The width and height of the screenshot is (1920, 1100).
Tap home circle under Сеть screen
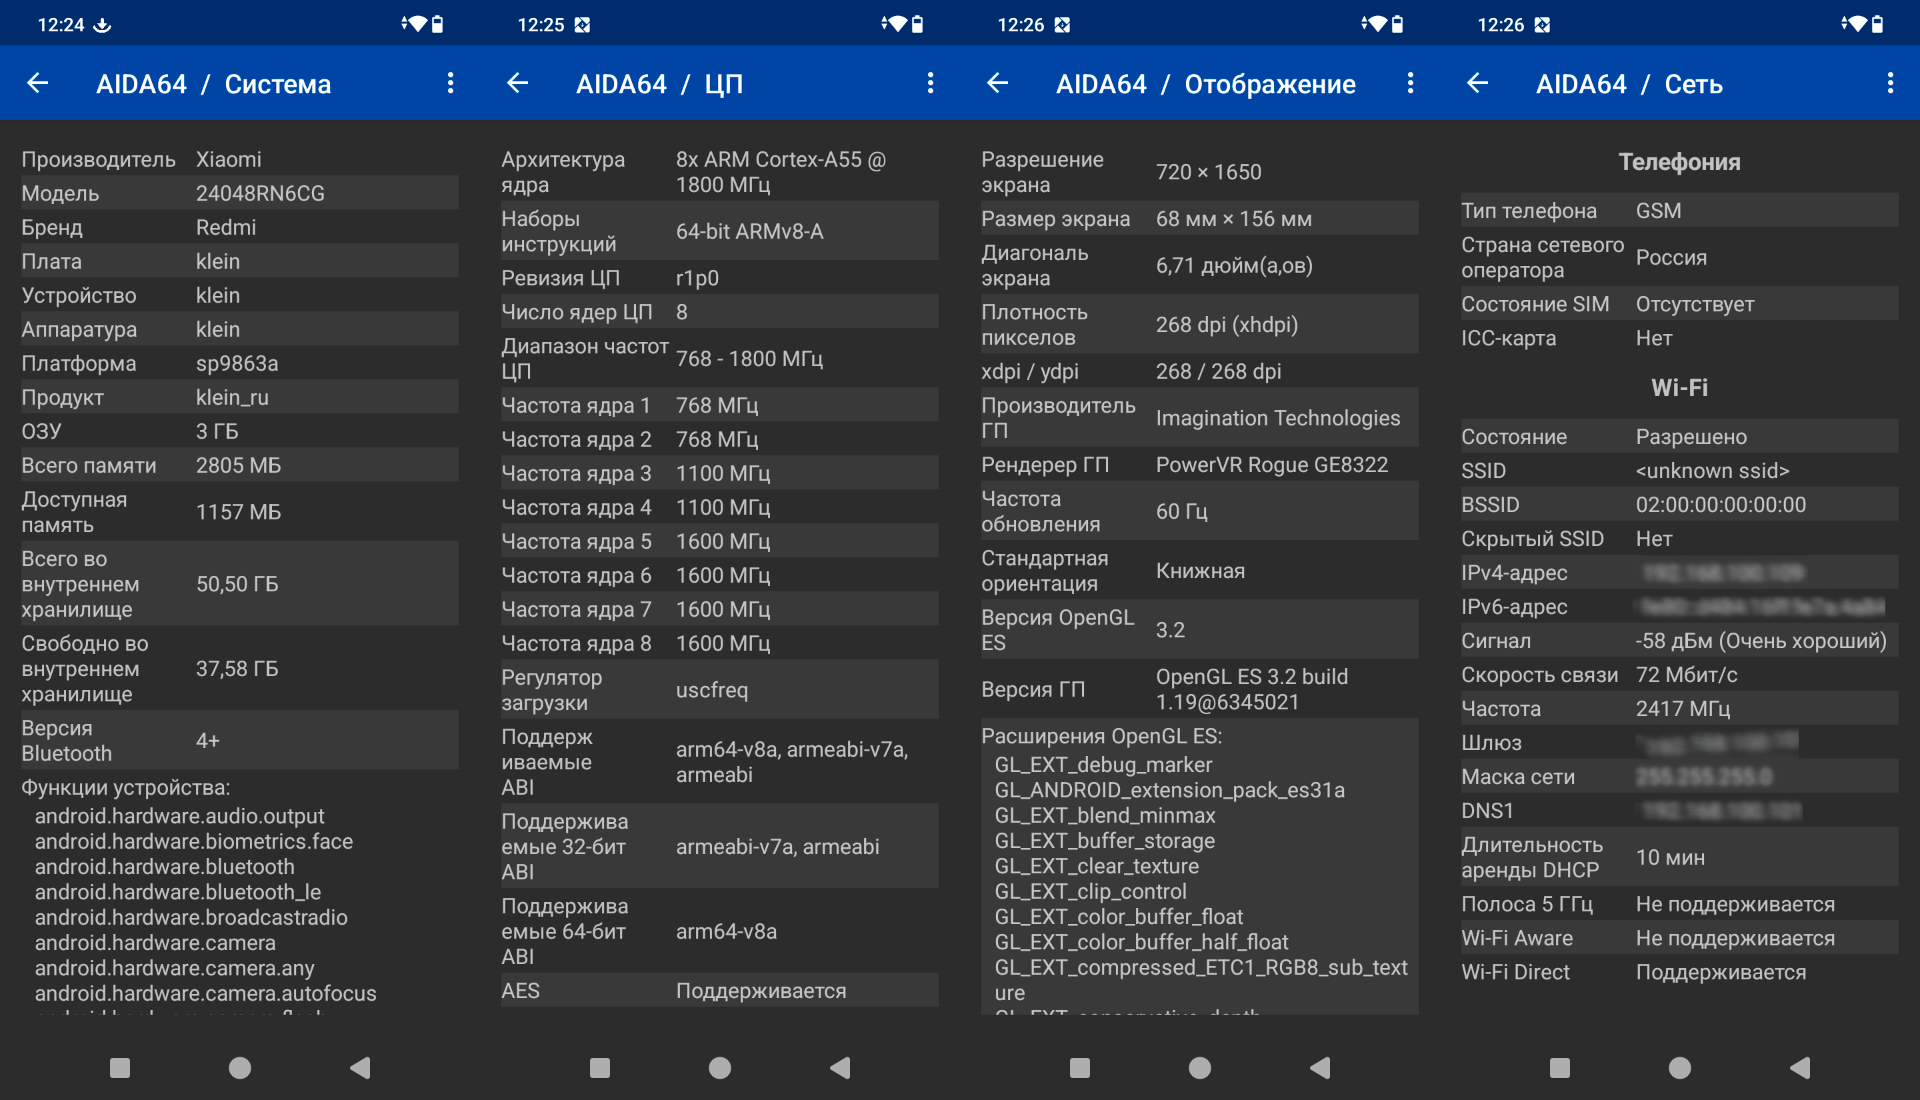coord(1680,1068)
